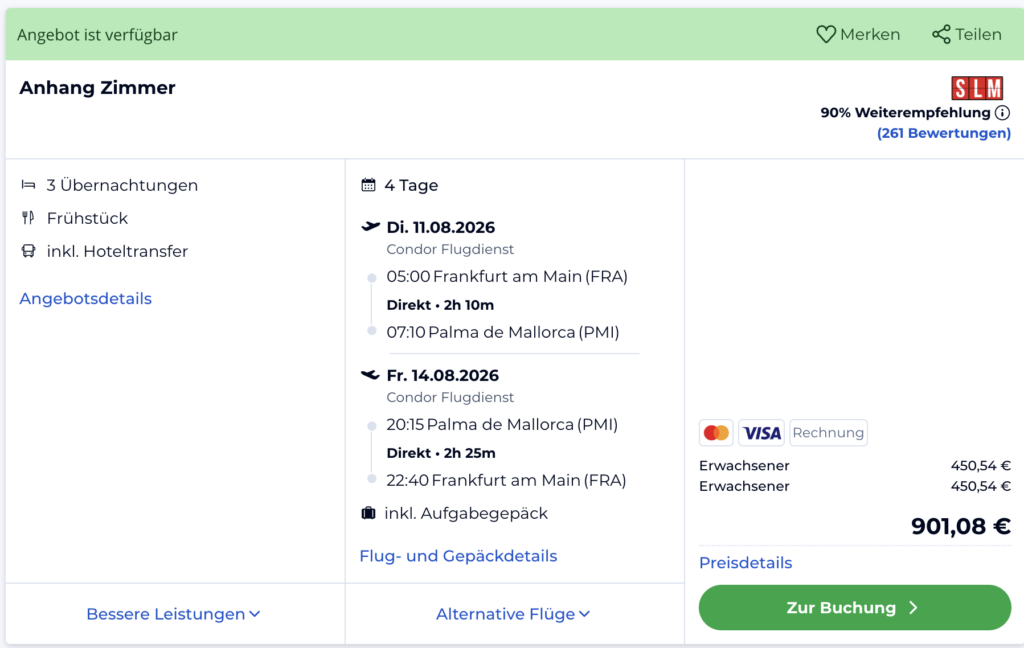Open the Preisdetails link

745,563
